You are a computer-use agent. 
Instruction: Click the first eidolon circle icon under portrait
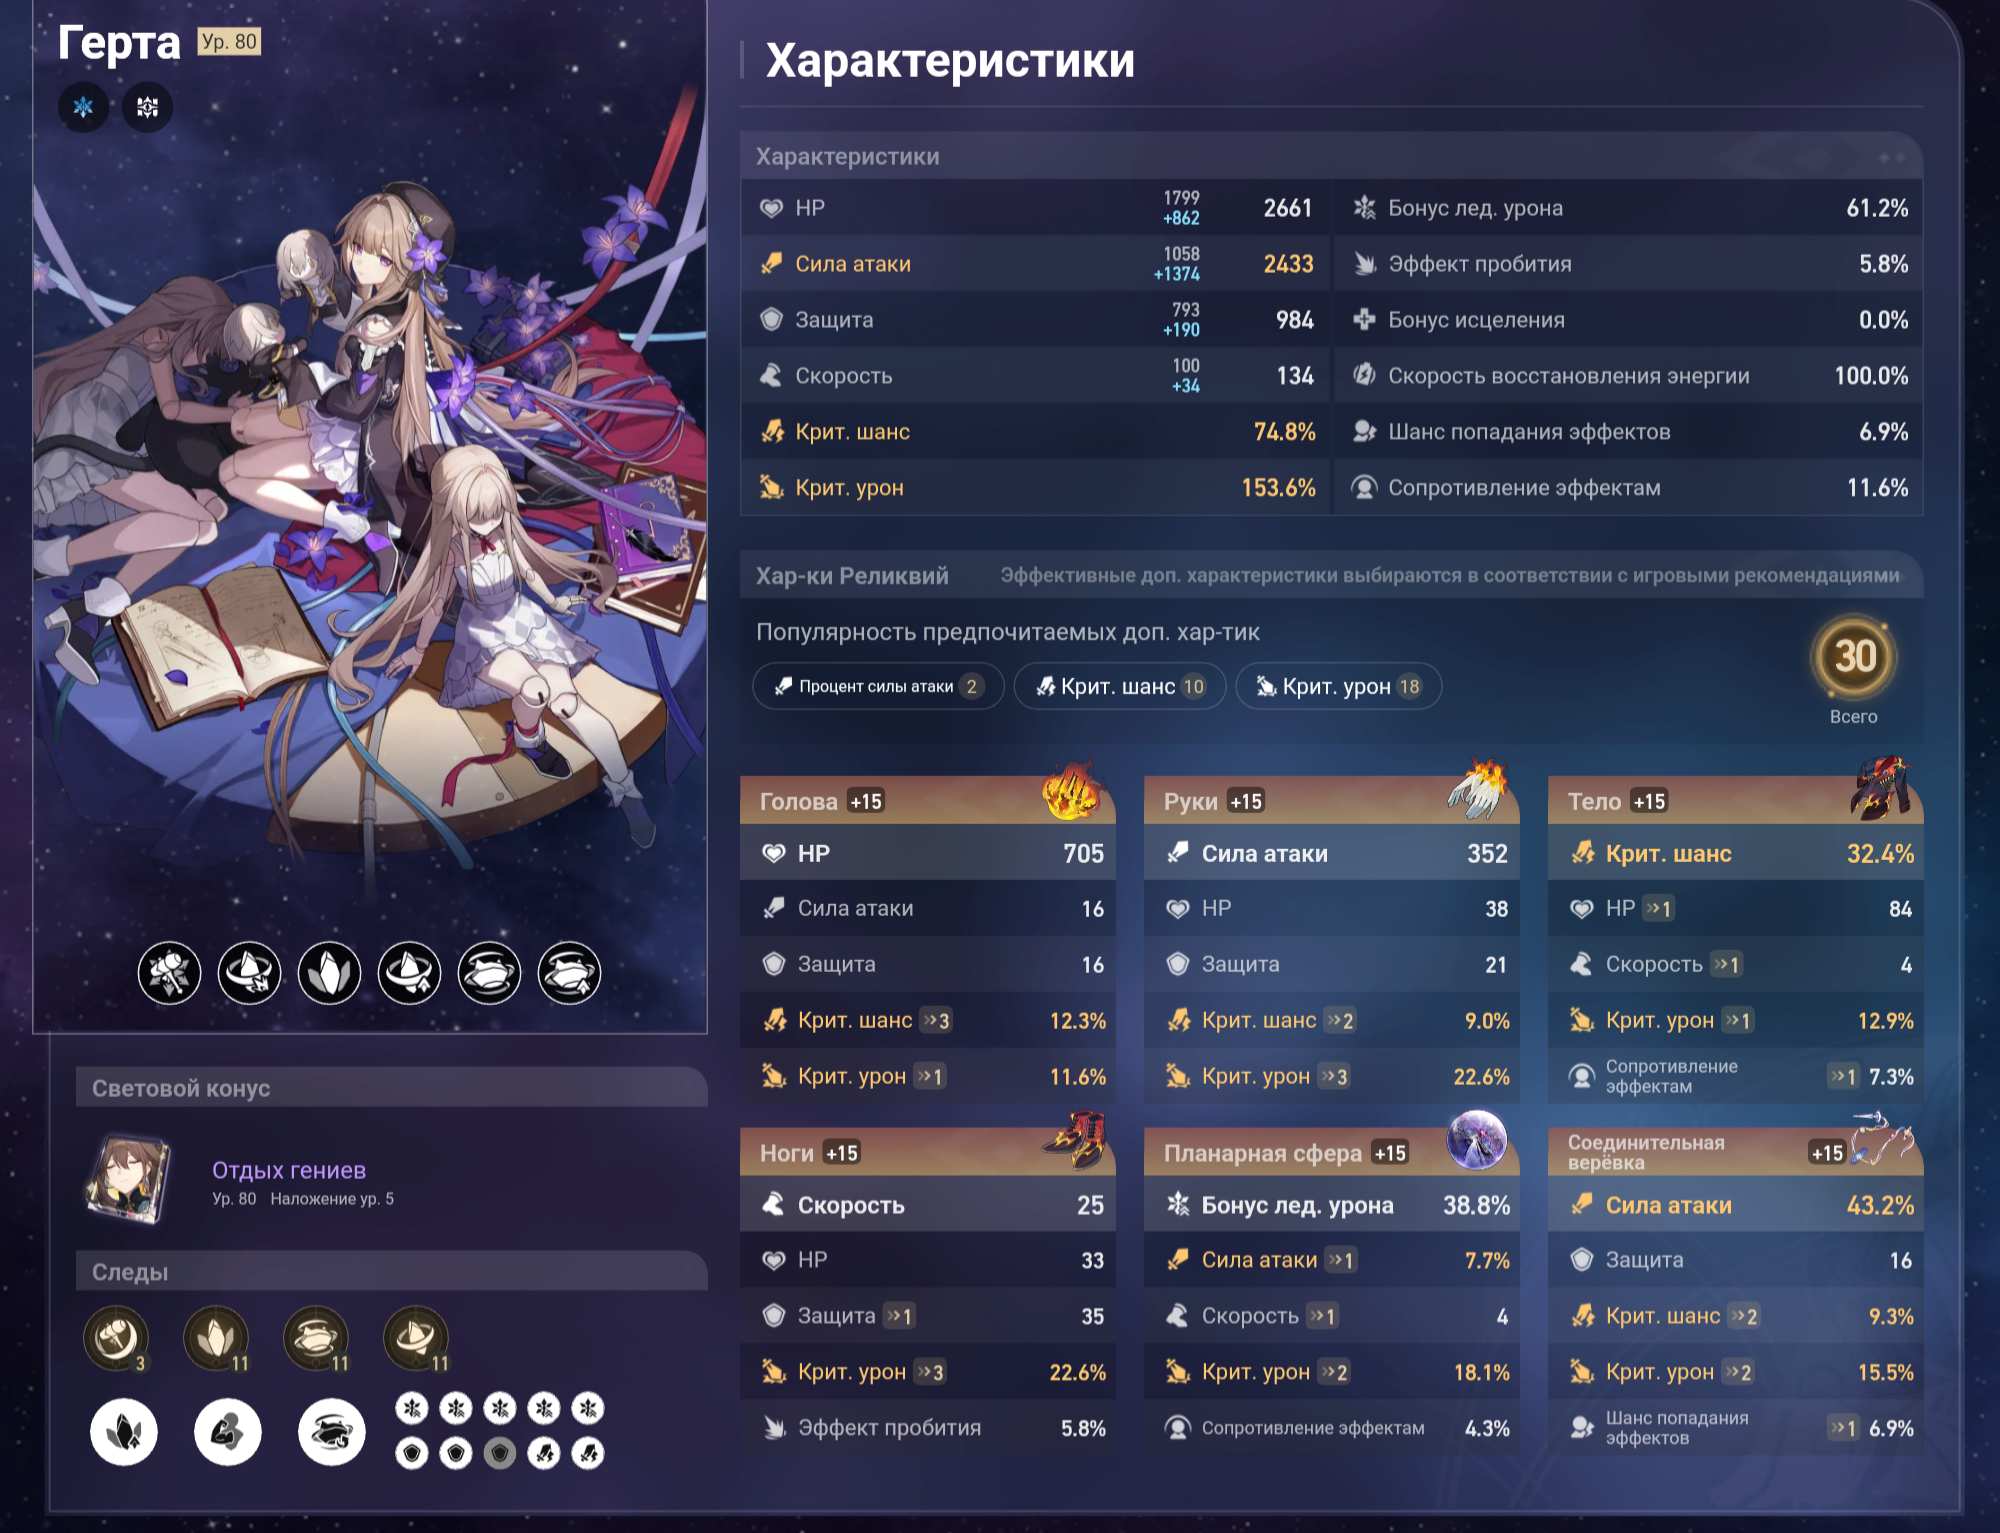pos(169,973)
